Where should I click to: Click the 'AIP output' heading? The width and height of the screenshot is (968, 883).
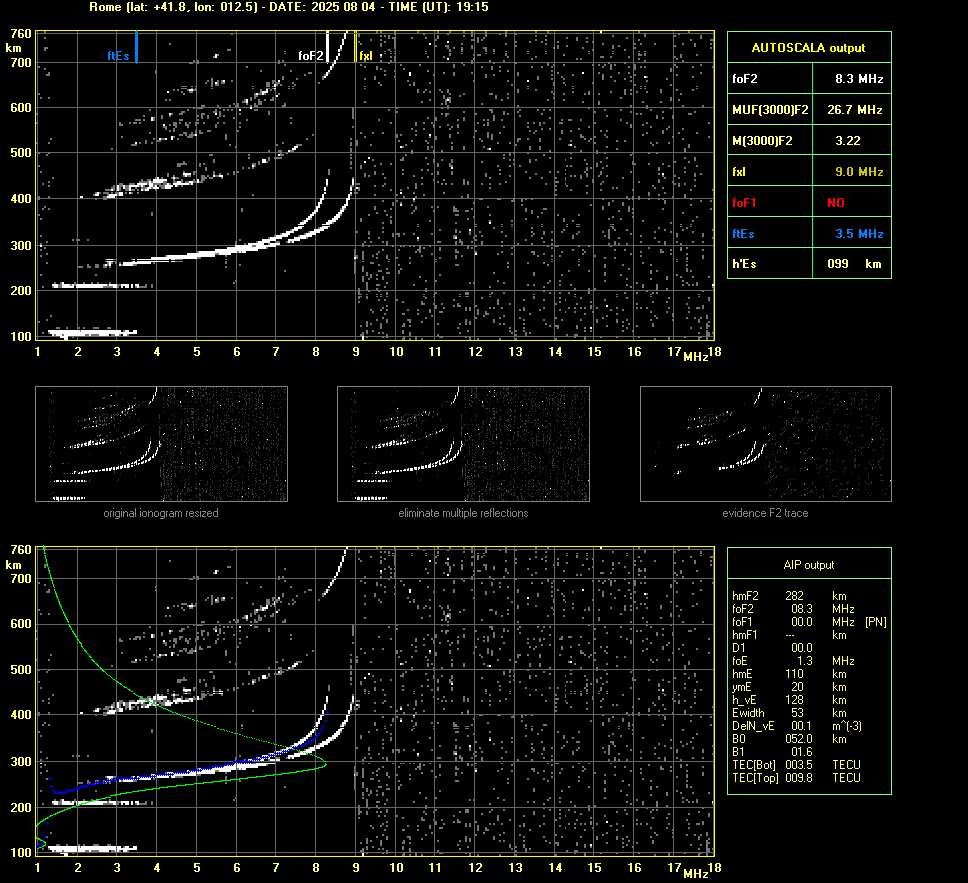tap(809, 564)
